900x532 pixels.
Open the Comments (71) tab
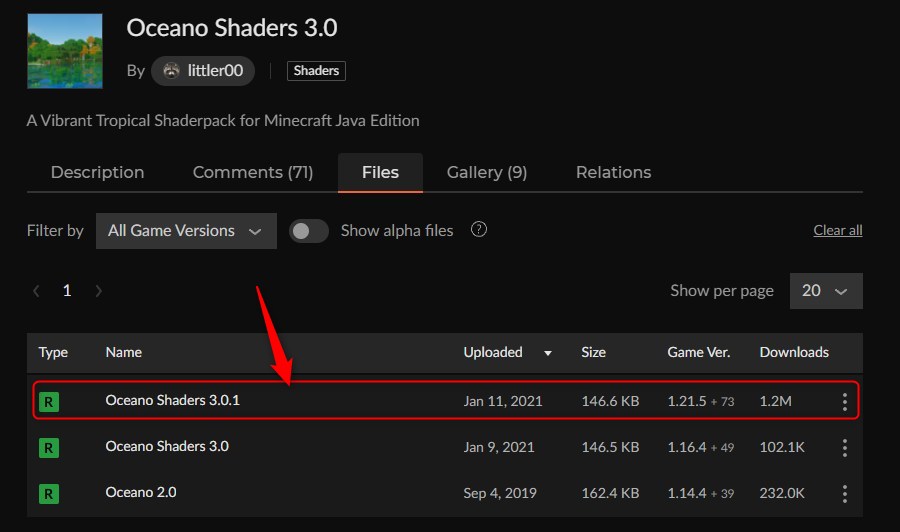[253, 172]
